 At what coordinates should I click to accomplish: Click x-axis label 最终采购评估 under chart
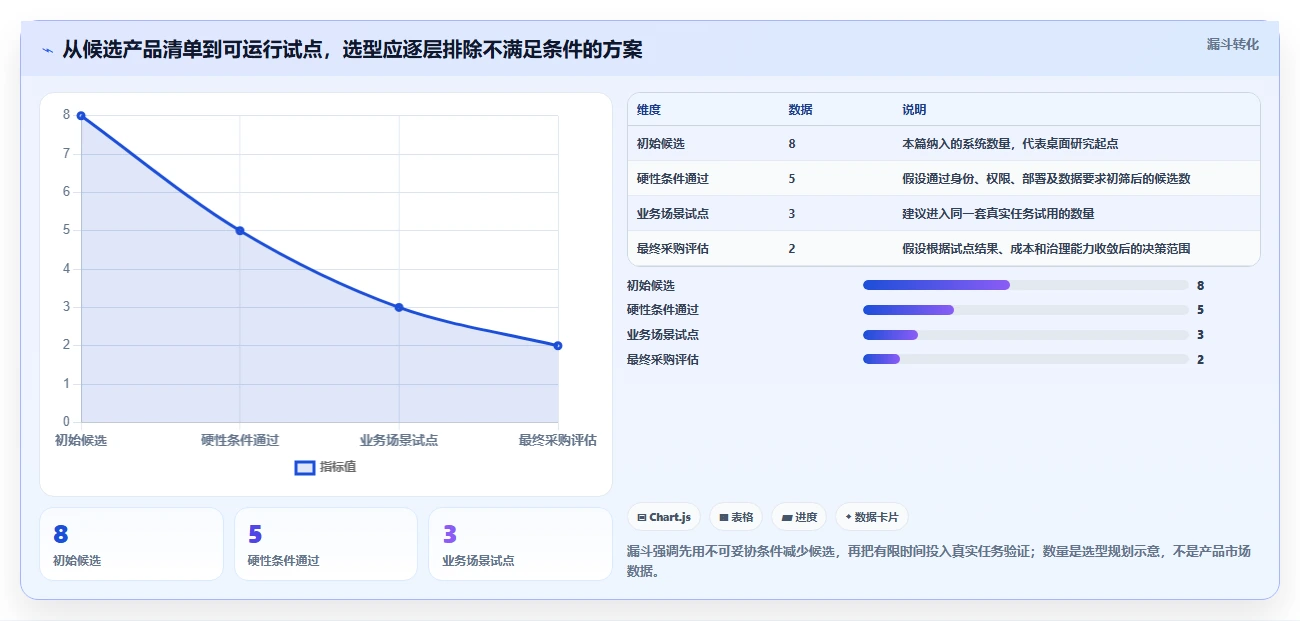[x=558, y=440]
